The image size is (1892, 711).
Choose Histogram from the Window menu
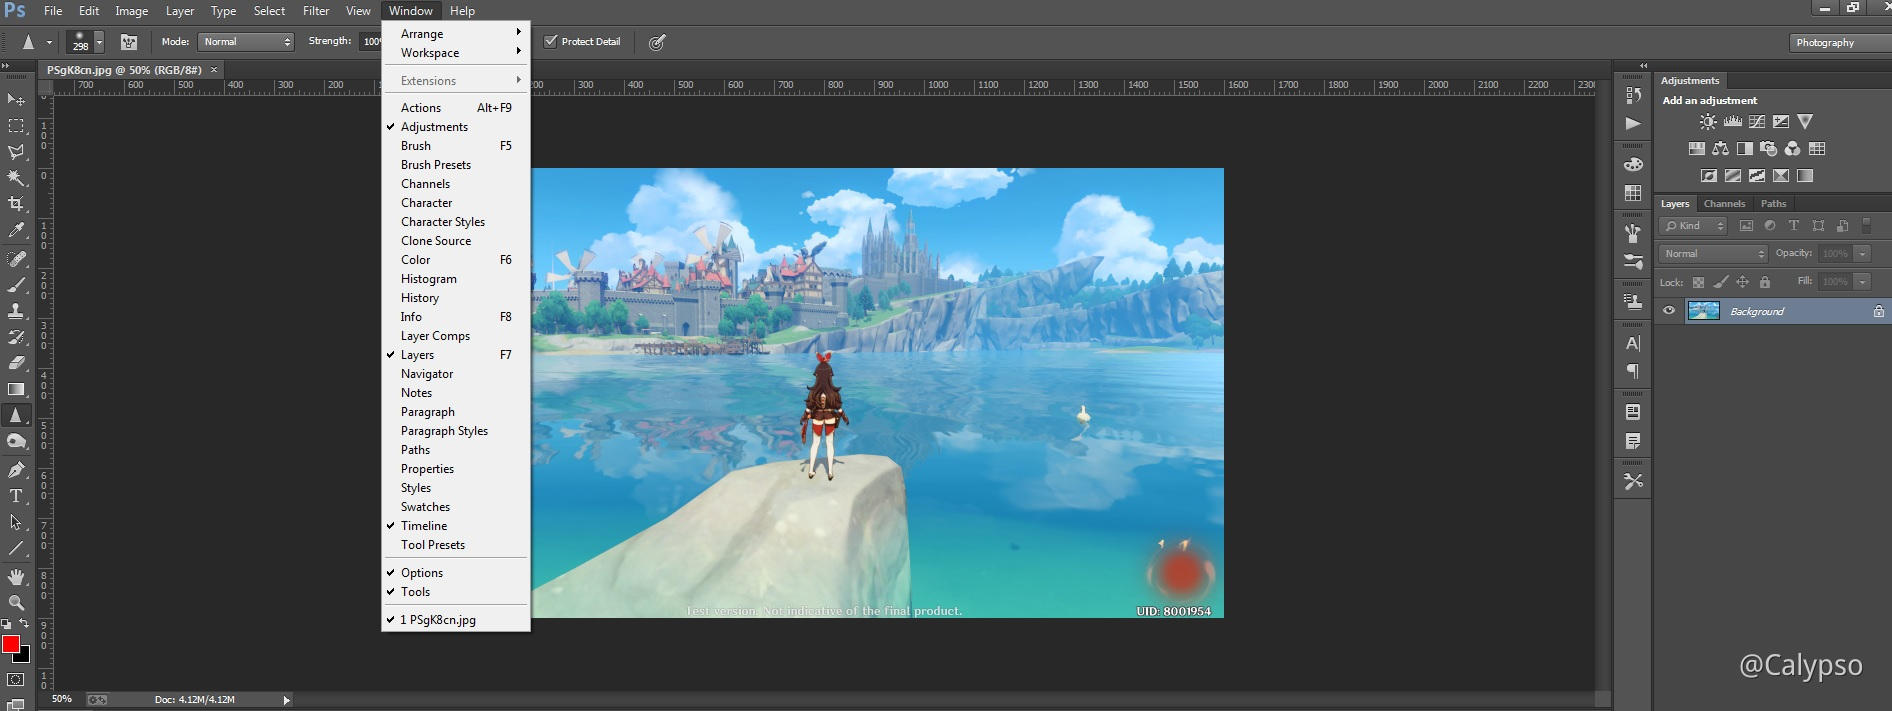pos(456,279)
